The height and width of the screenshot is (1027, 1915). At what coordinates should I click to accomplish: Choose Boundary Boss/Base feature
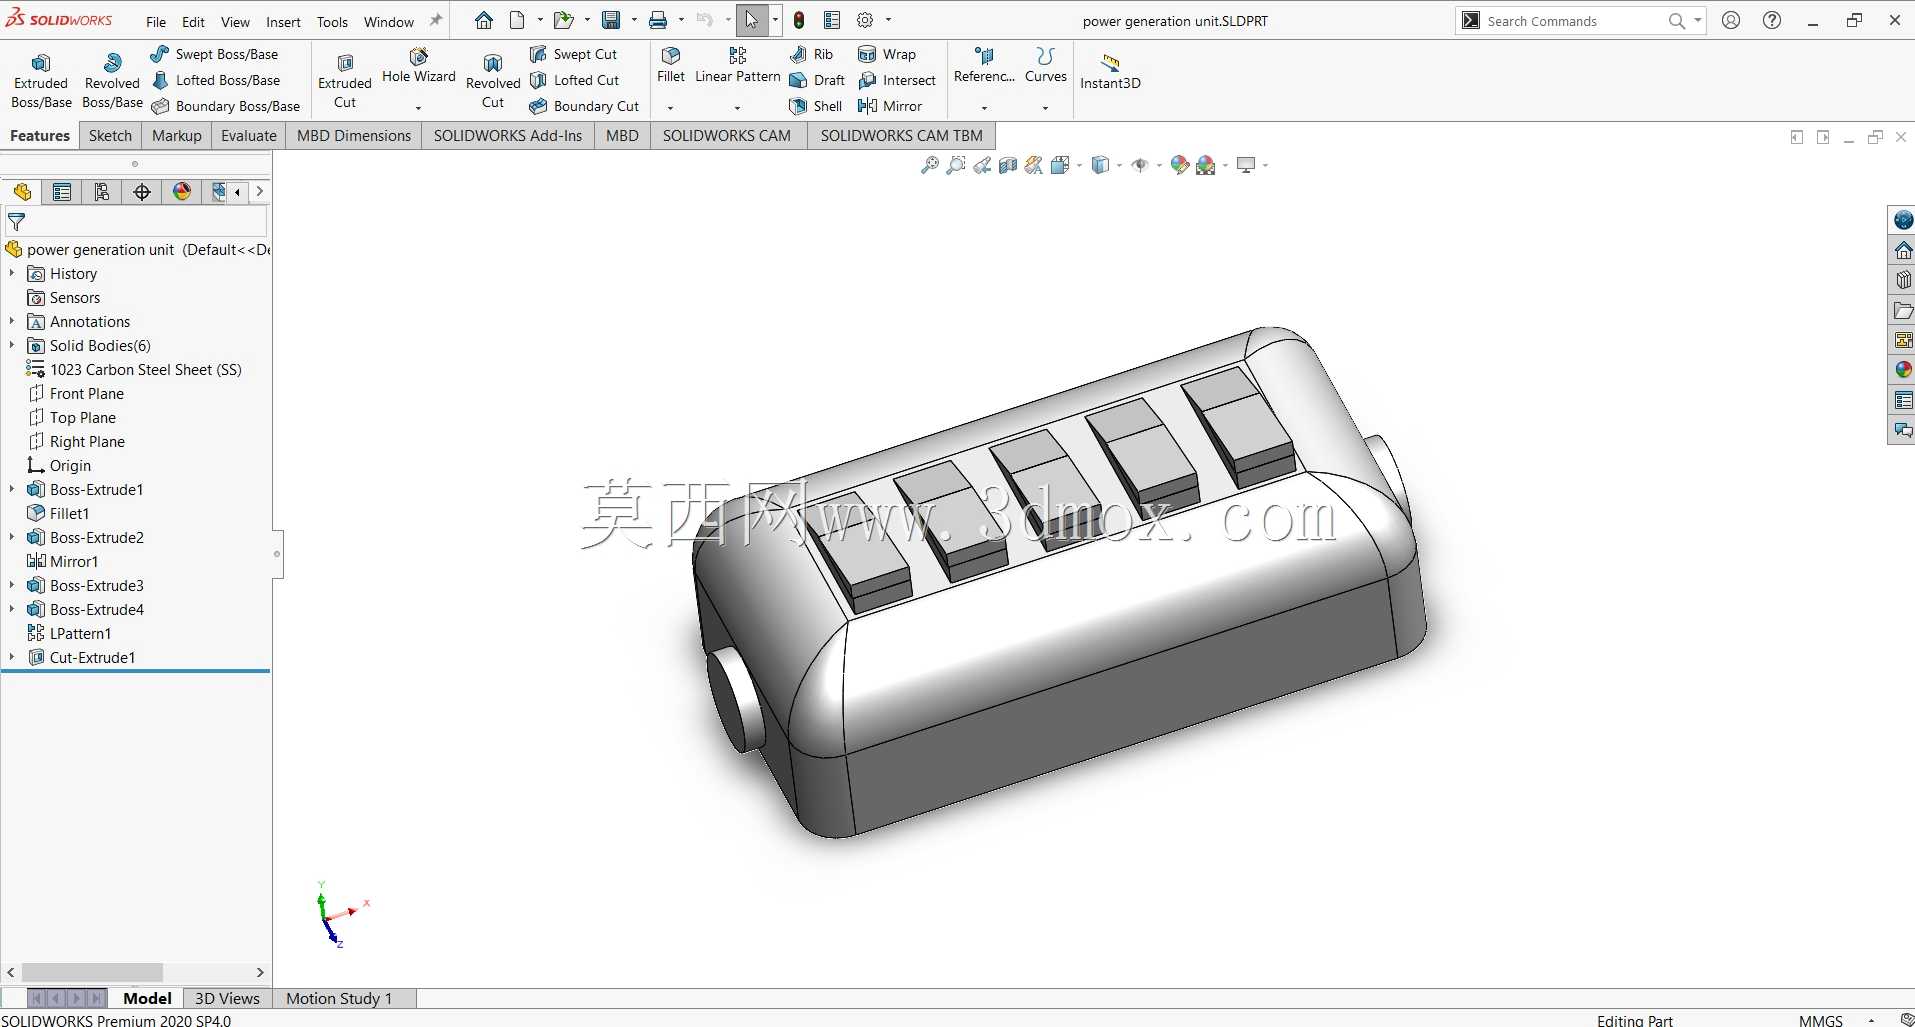[x=225, y=106]
